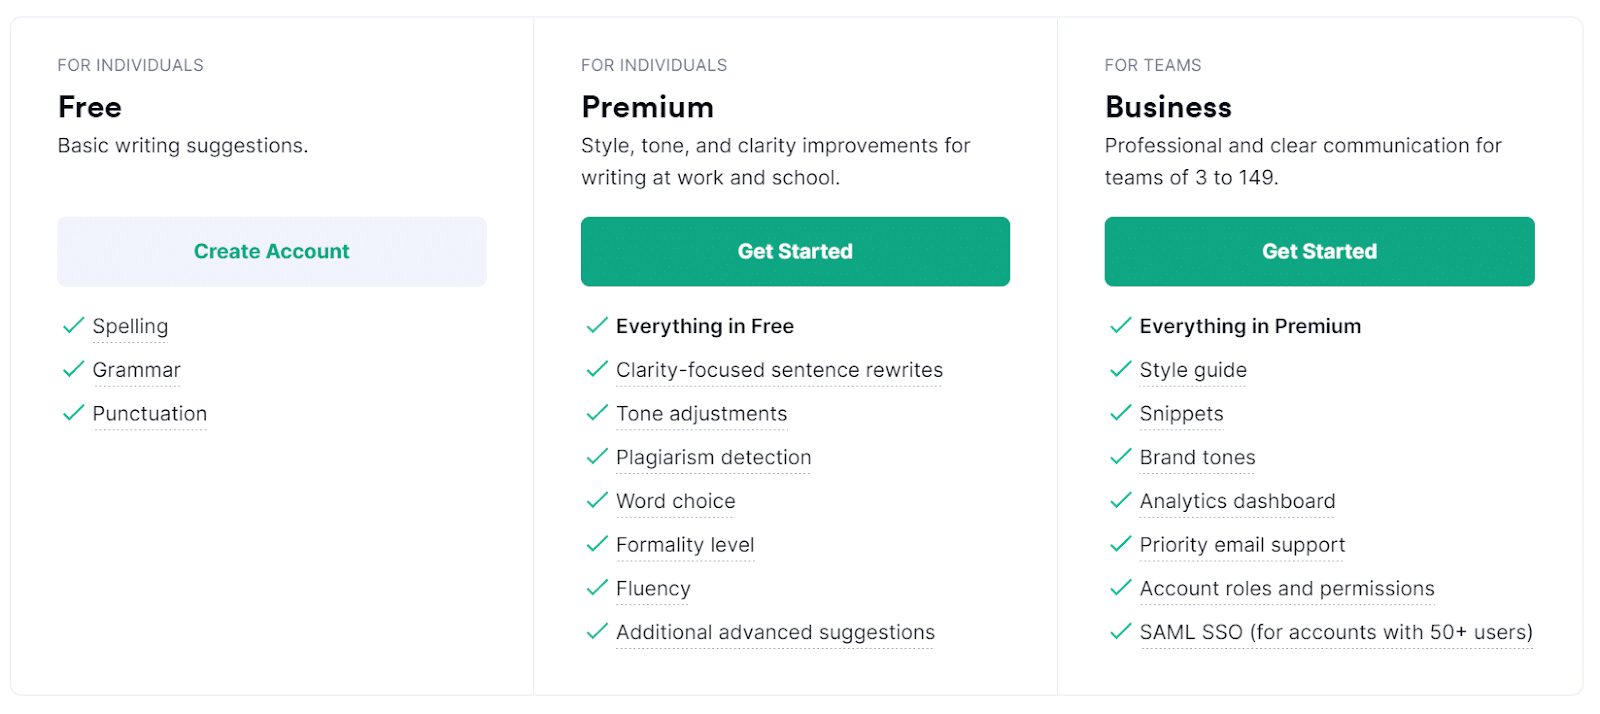
Task: Select Account roles and permissions feature
Action: point(1286,588)
